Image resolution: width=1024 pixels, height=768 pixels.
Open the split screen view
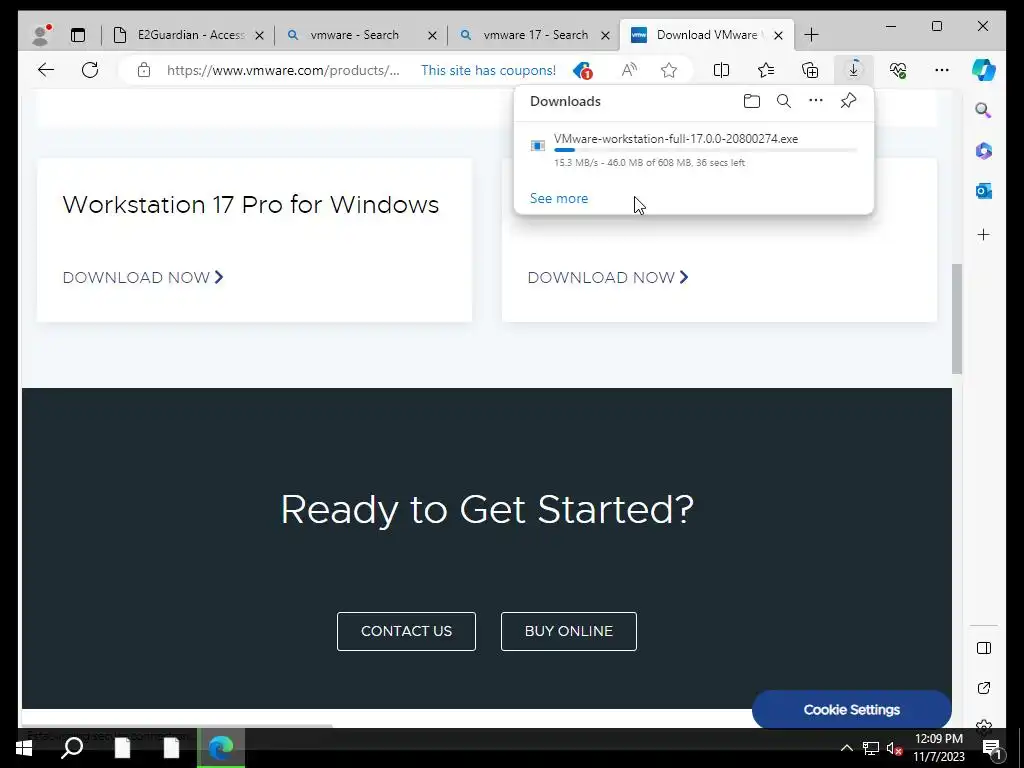coord(721,70)
